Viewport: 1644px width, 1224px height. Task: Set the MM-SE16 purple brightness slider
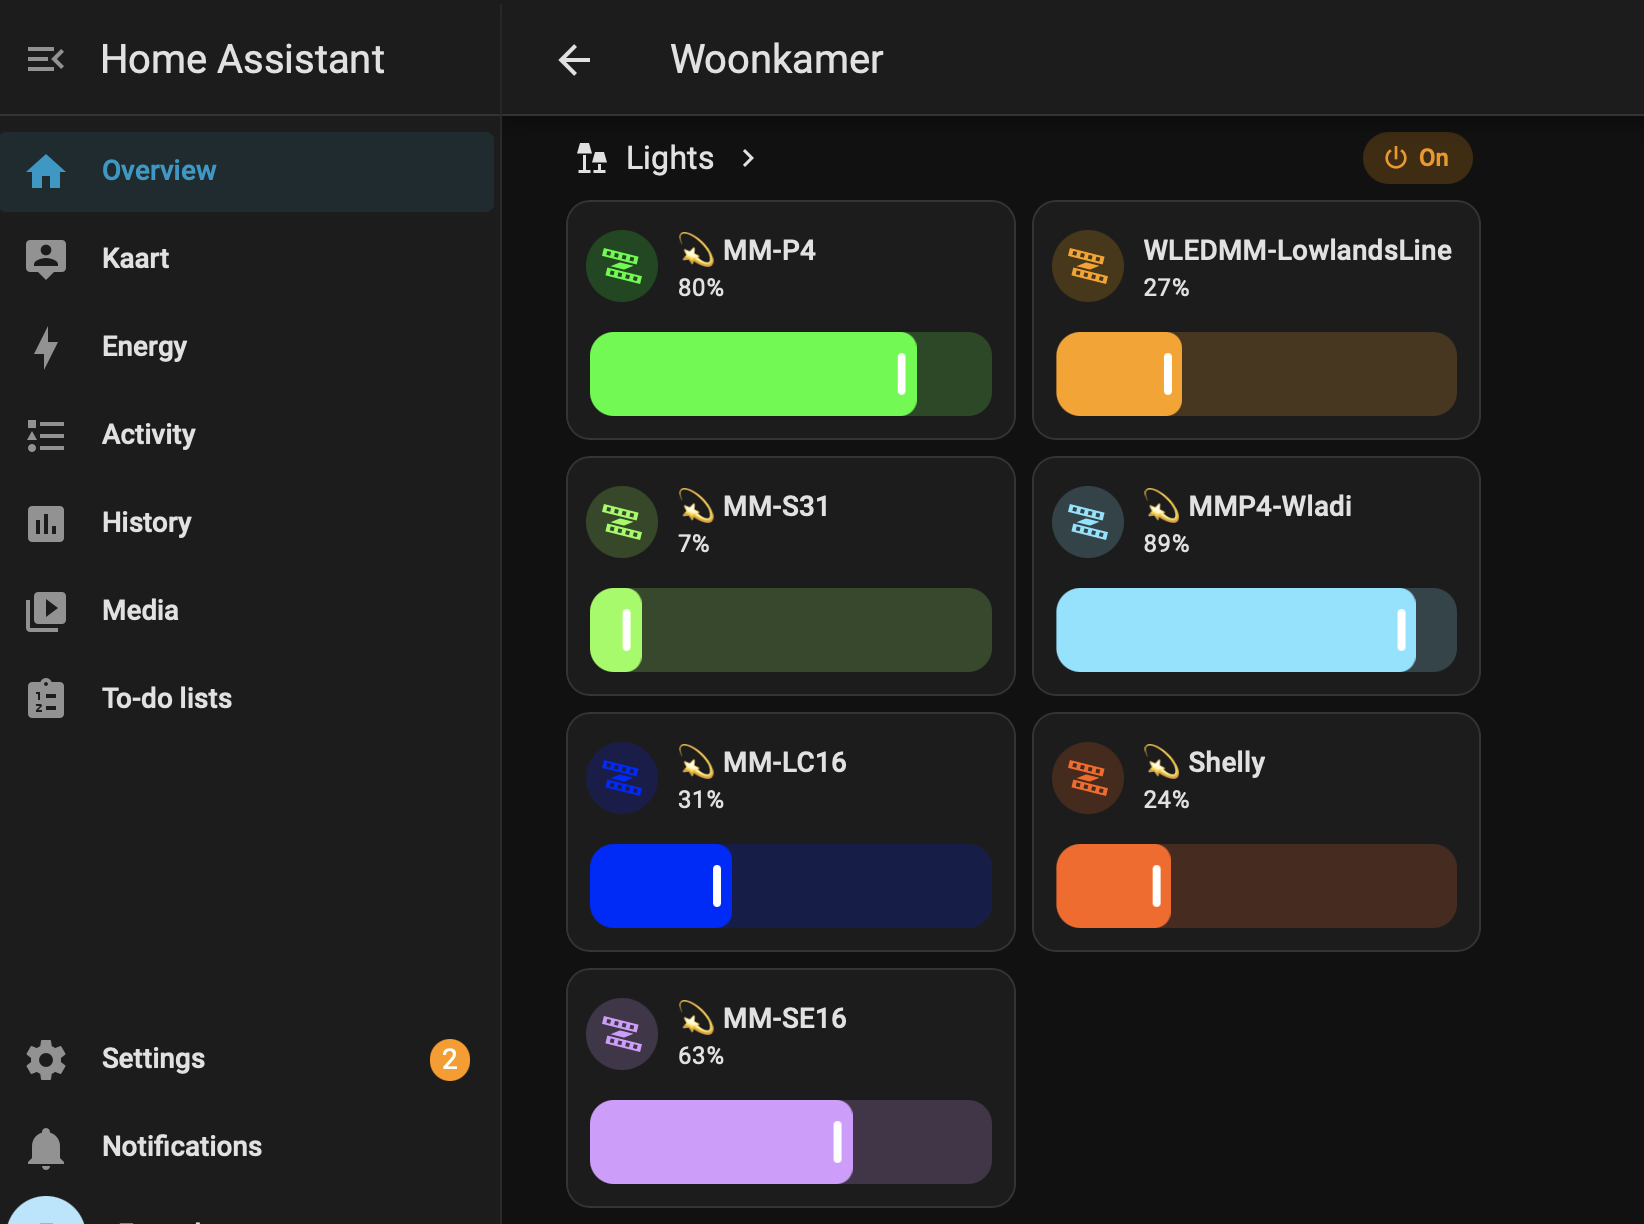click(791, 1142)
